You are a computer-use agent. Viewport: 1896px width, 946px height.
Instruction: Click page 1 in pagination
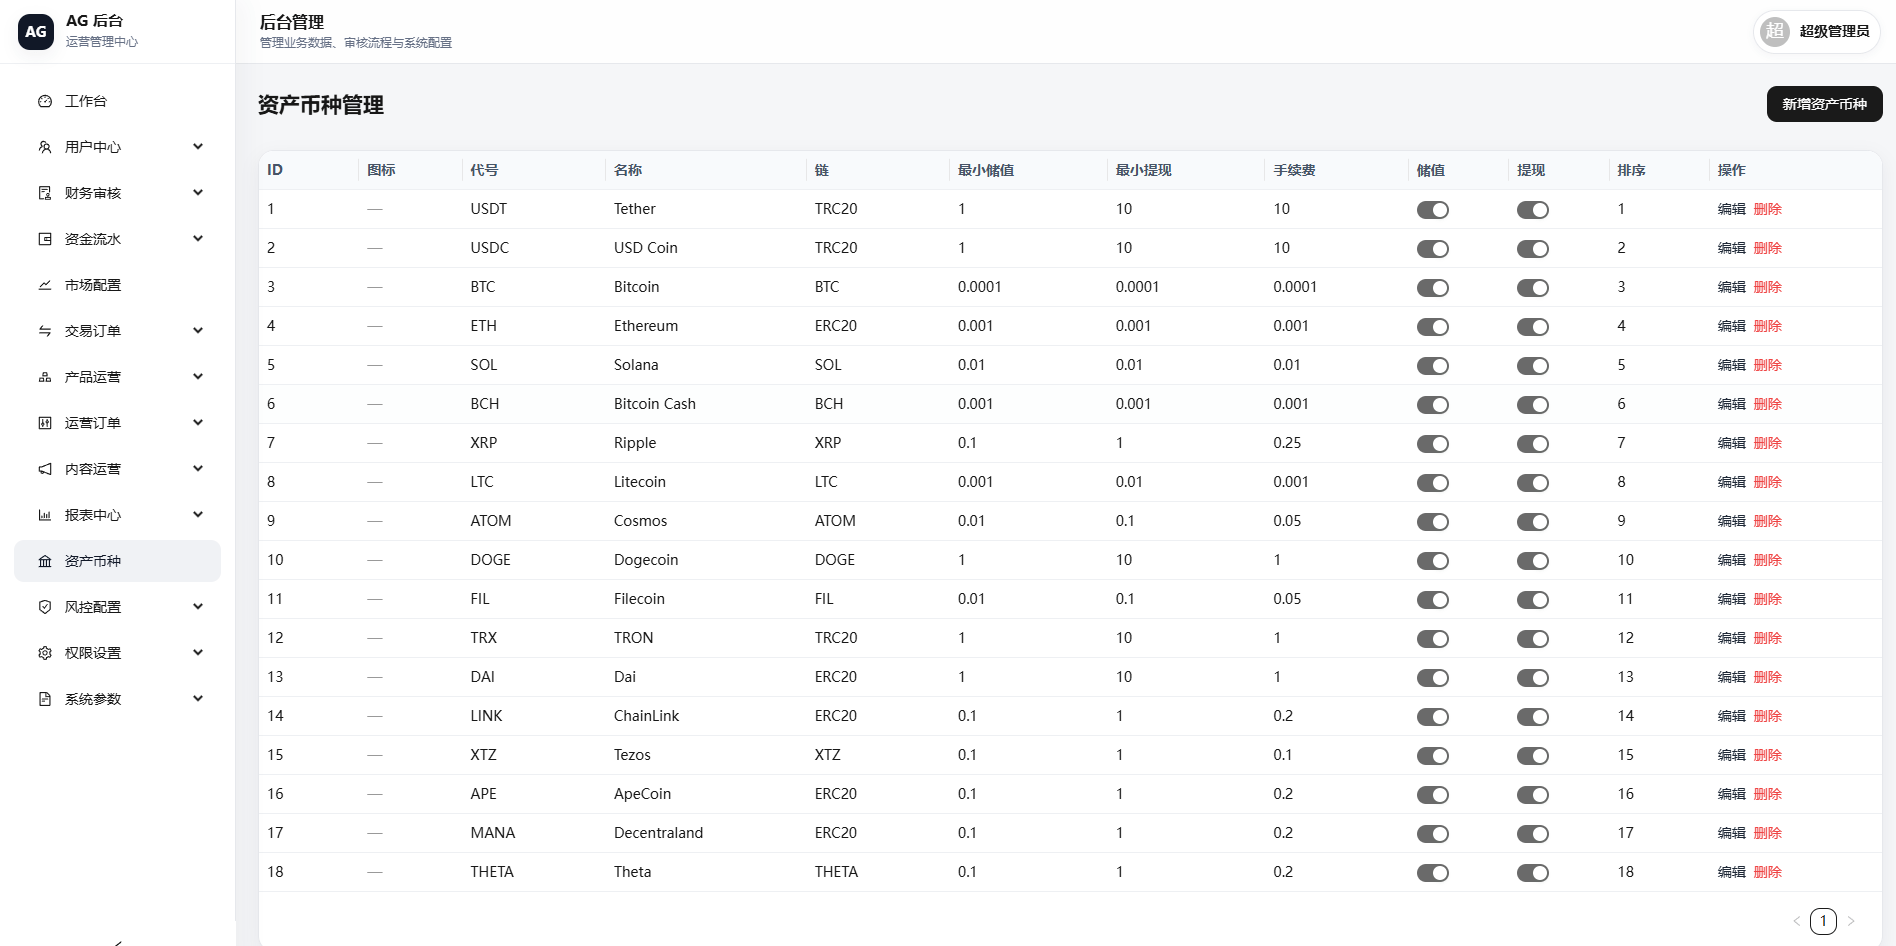click(1823, 921)
